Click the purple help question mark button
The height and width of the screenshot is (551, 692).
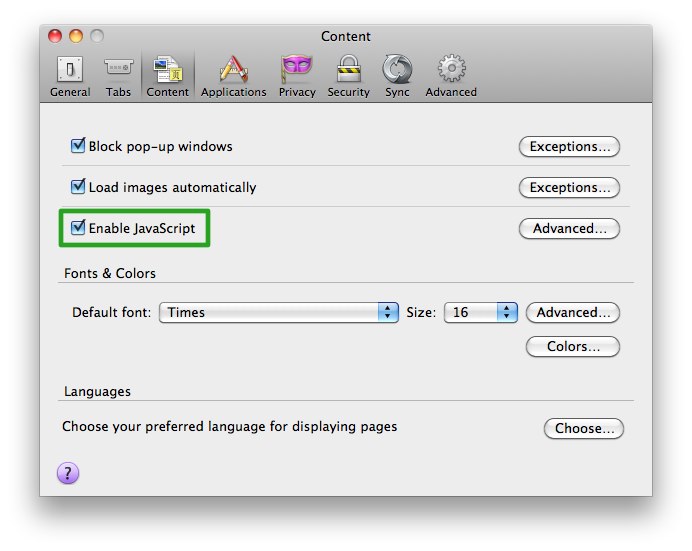[68, 473]
